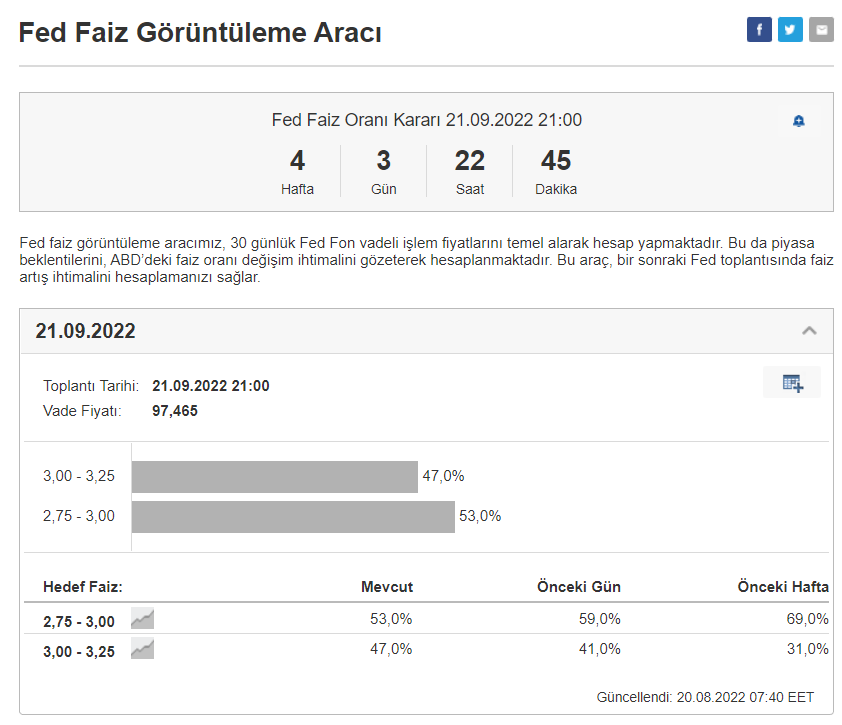
Task: Share page via email icon
Action: pos(821,30)
